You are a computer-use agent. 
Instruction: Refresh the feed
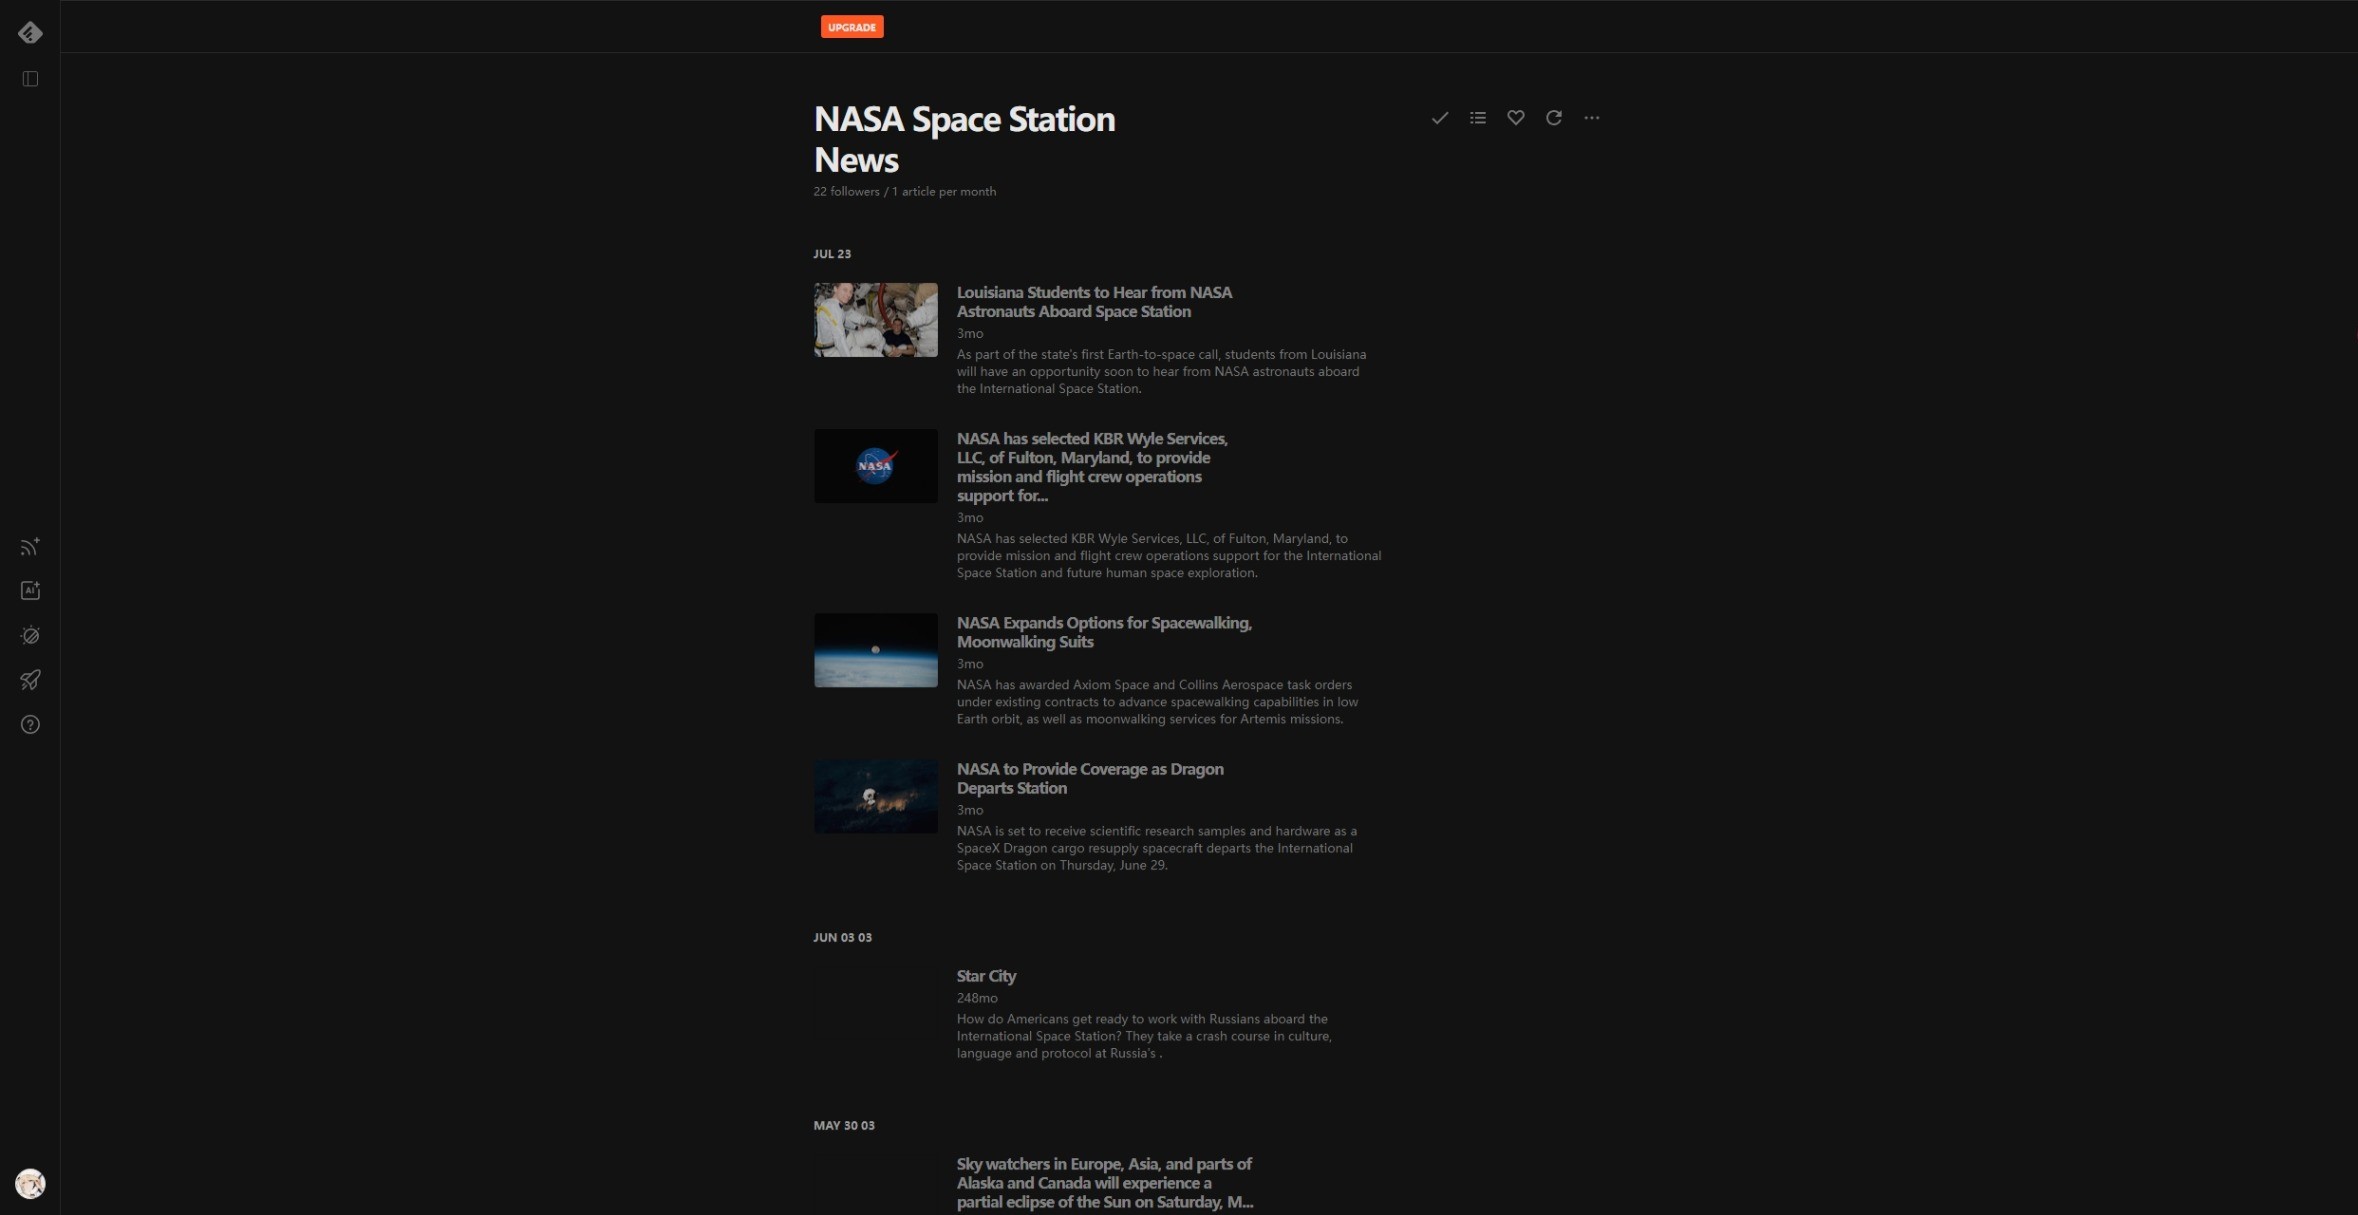point(1554,118)
